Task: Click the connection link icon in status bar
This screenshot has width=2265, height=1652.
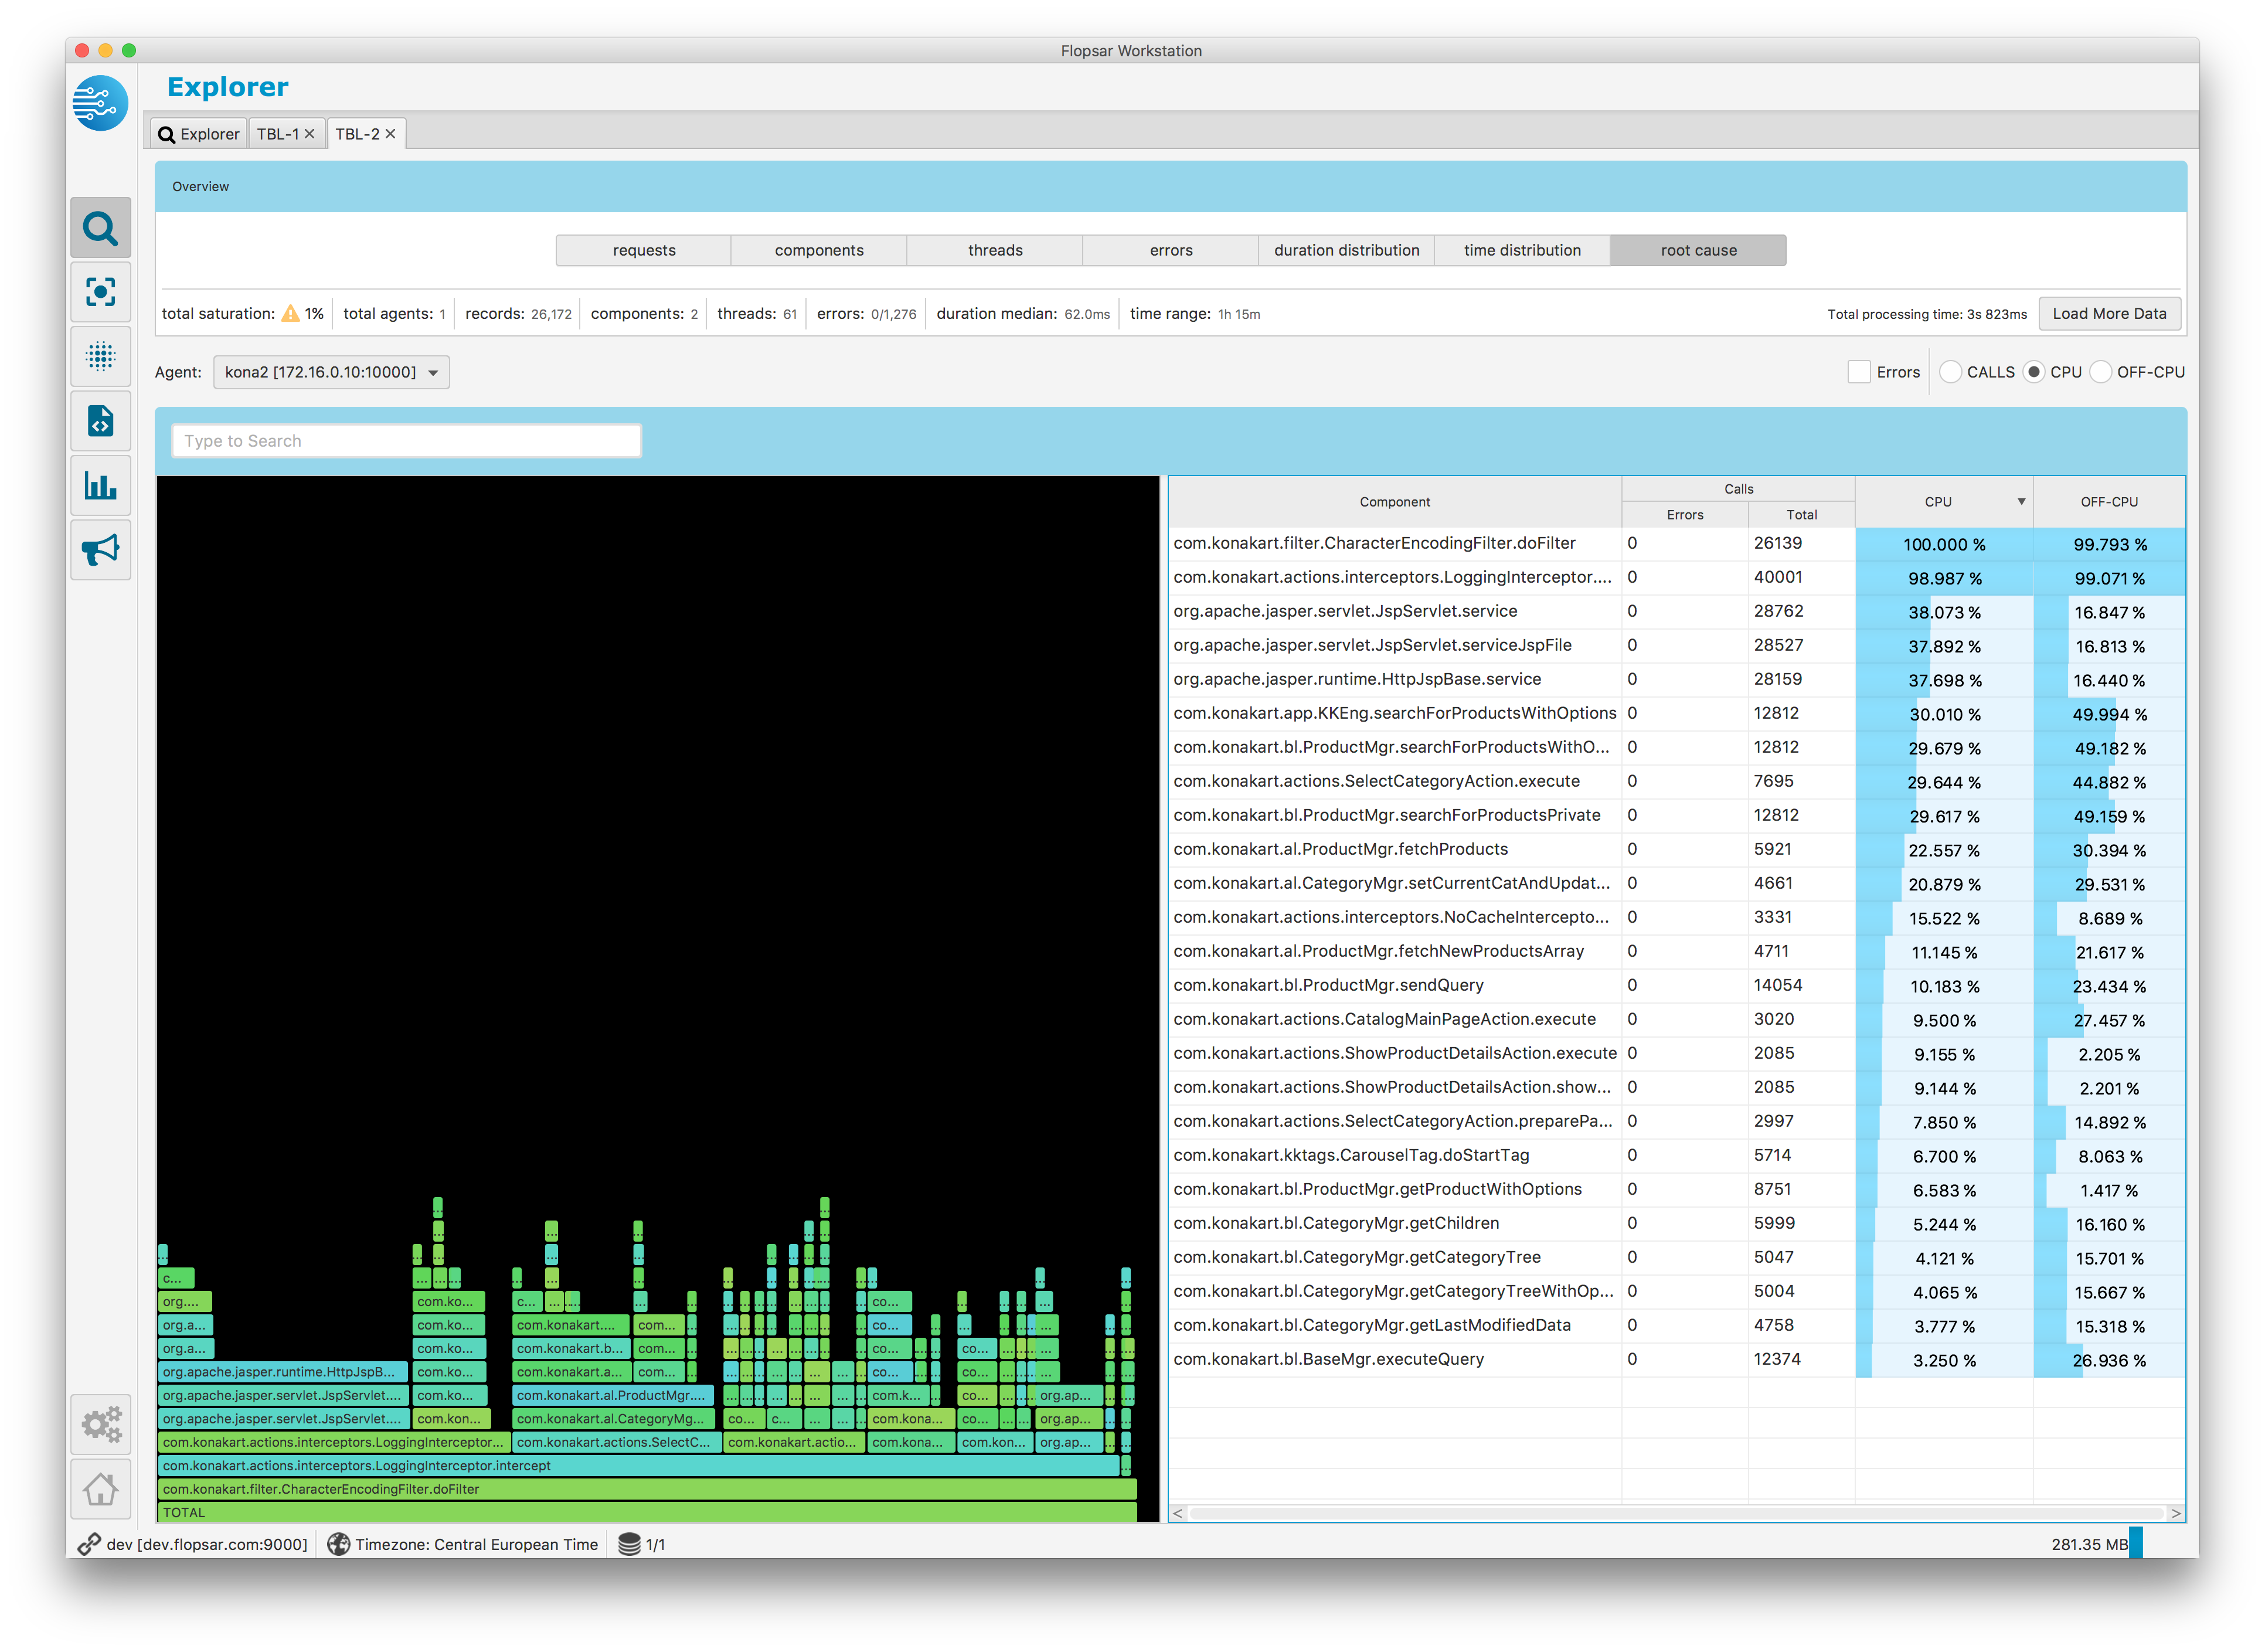Action: (89, 1544)
